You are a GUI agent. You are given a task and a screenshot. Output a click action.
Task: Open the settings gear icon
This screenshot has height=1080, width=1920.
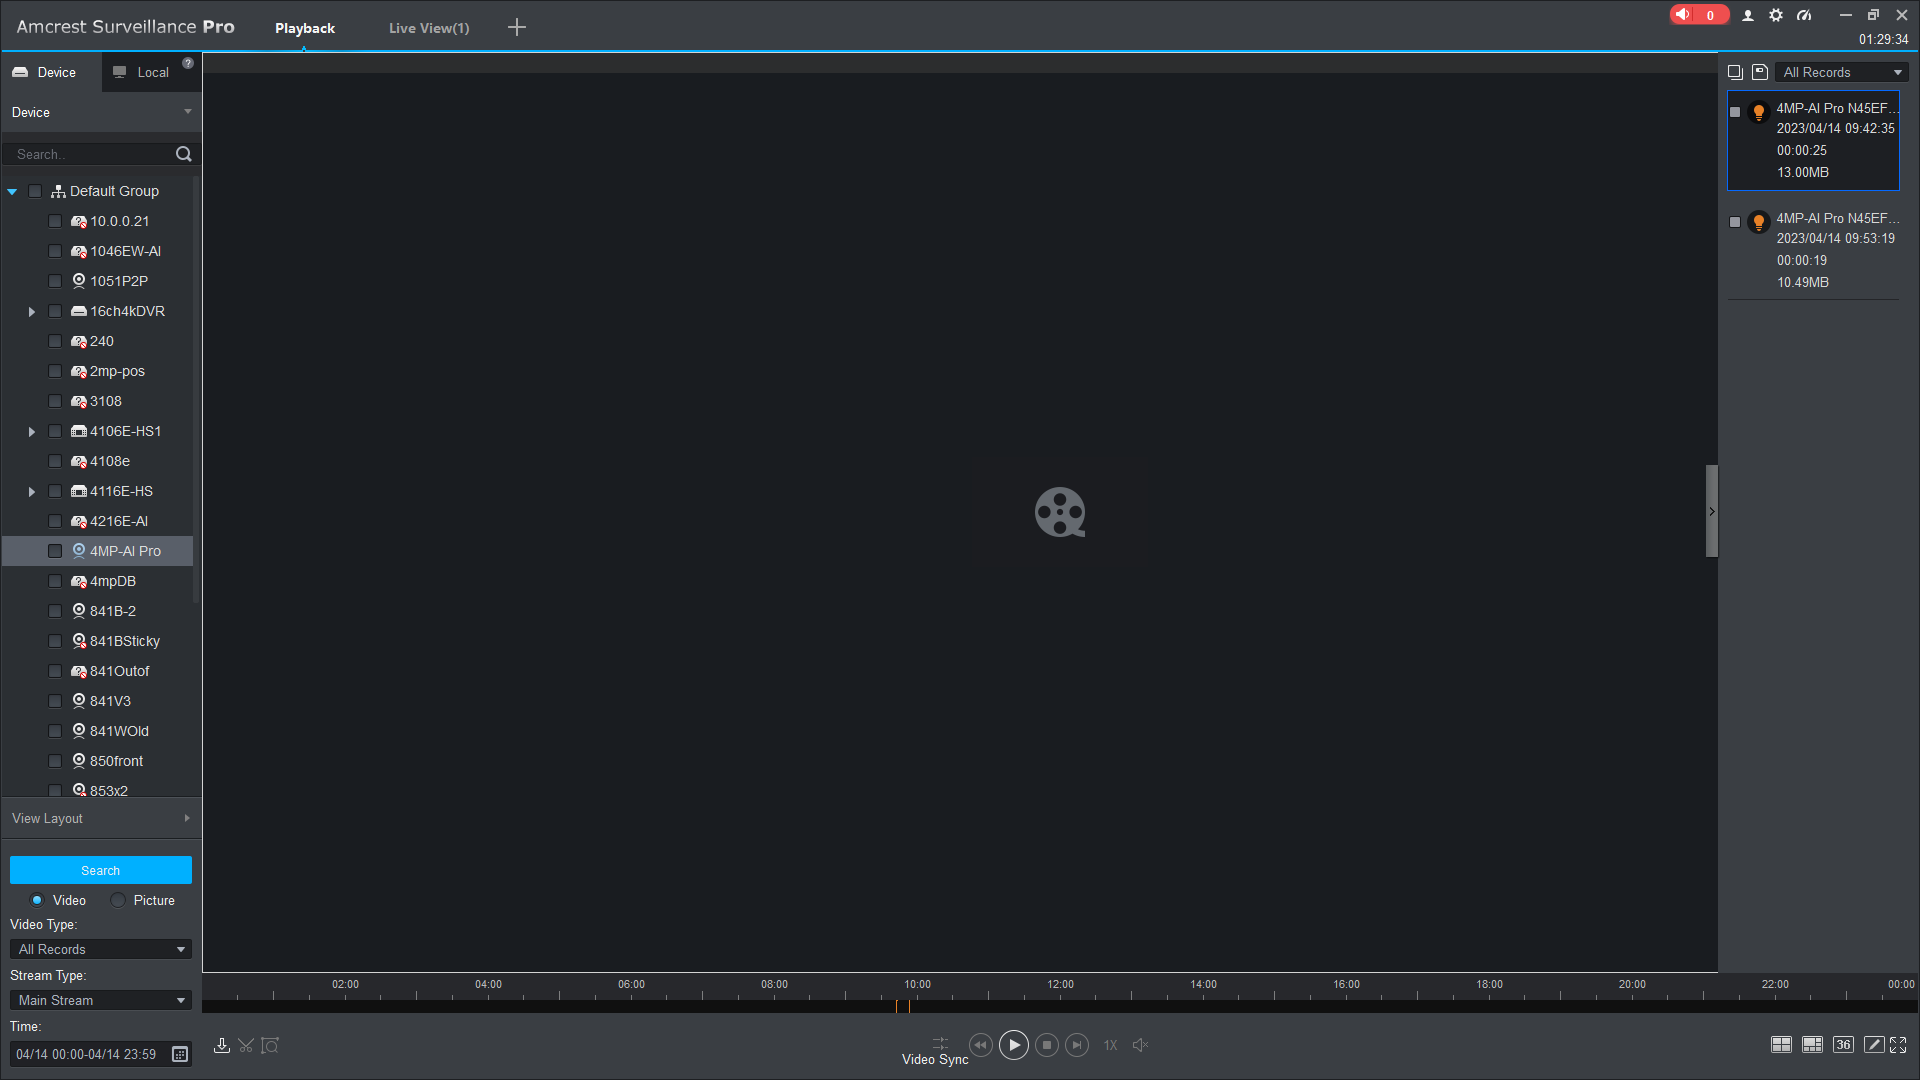pyautogui.click(x=1776, y=15)
